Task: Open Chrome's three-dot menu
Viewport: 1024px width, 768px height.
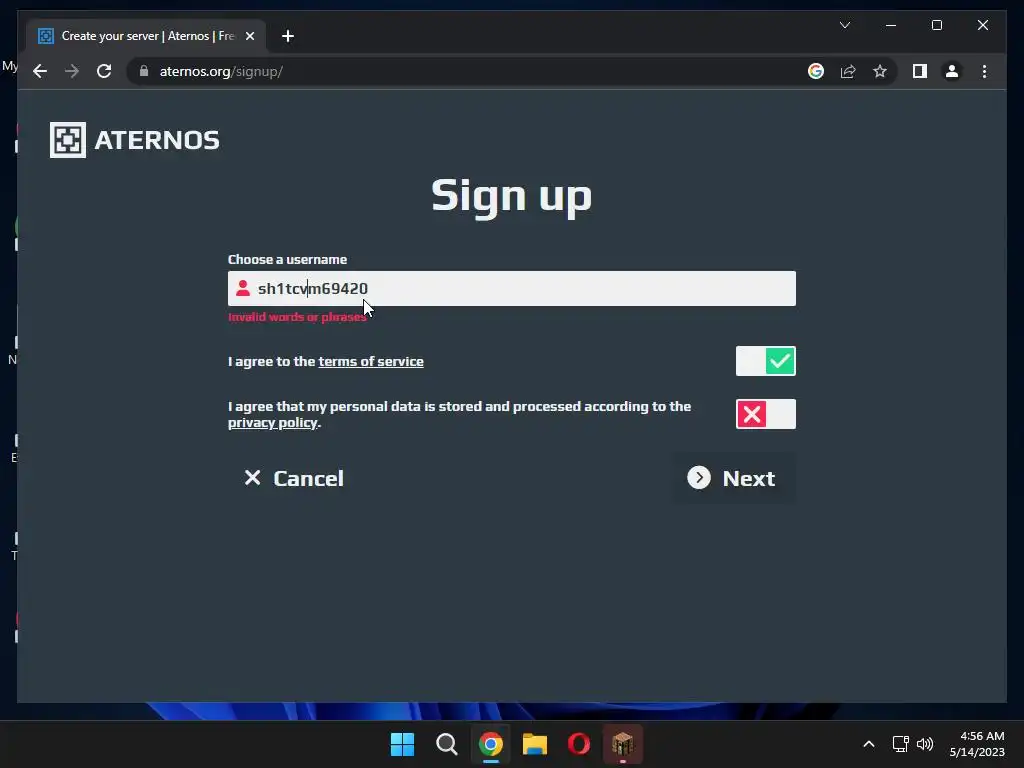Action: (984, 71)
